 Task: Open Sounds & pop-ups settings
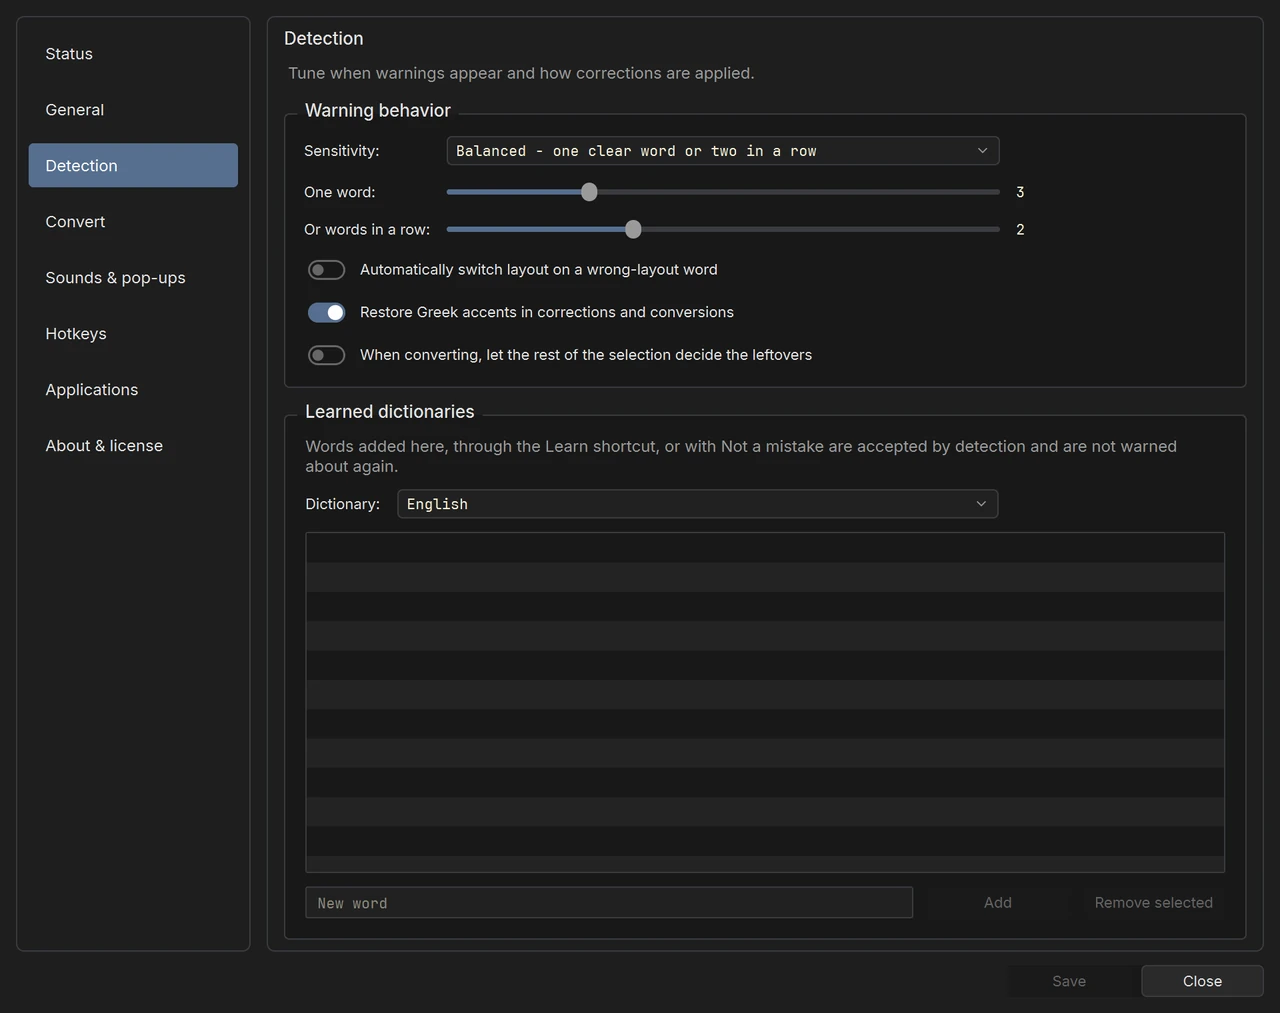click(133, 278)
